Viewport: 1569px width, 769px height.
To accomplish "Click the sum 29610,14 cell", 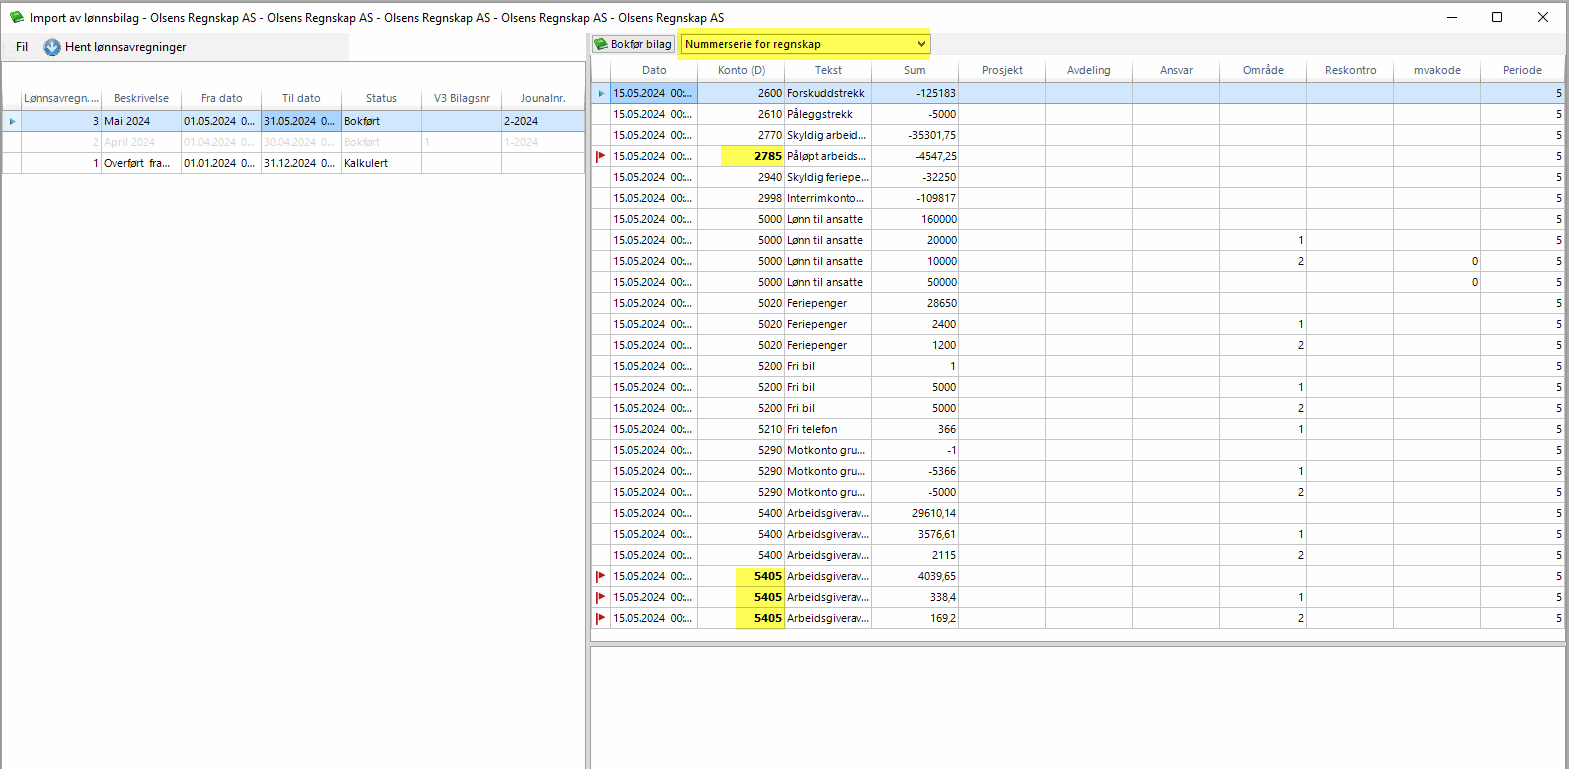I will click(915, 513).
